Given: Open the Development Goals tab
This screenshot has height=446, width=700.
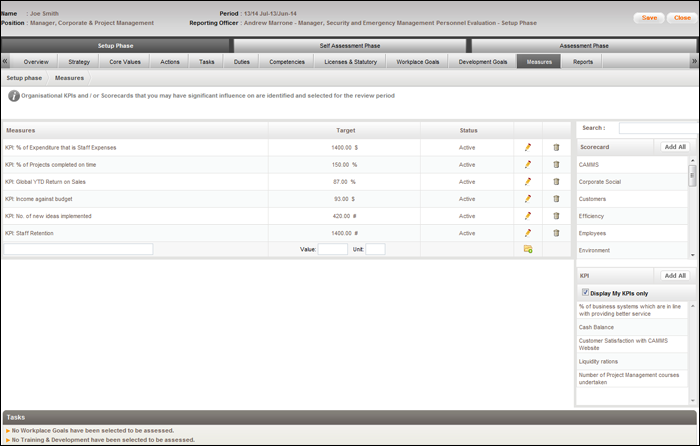Looking at the screenshot, I should point(483,62).
